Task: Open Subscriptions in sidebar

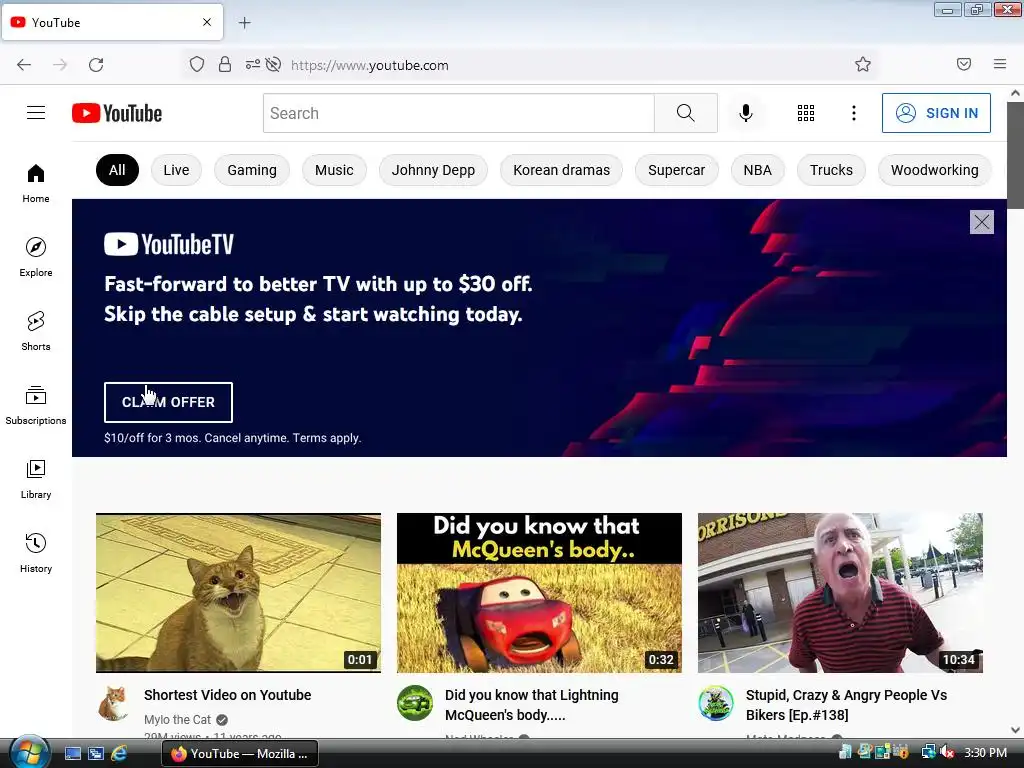Action: pos(36,405)
